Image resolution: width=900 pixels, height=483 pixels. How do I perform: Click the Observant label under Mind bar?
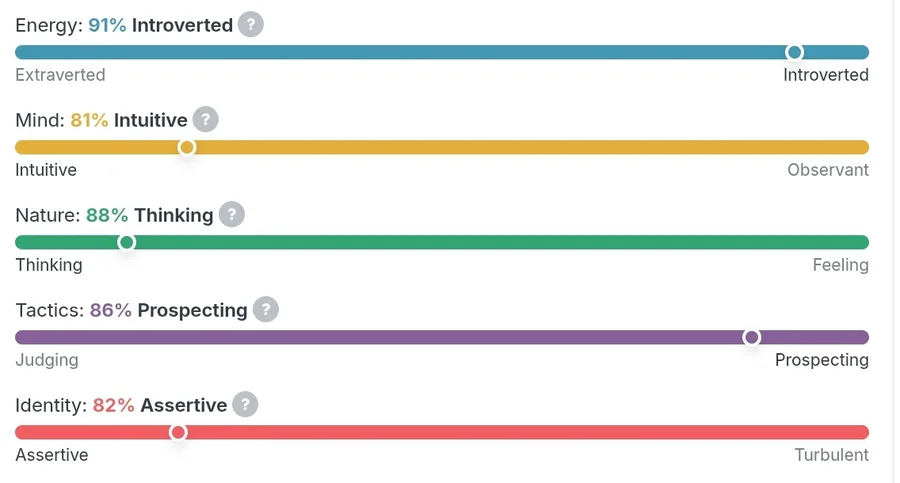827,170
